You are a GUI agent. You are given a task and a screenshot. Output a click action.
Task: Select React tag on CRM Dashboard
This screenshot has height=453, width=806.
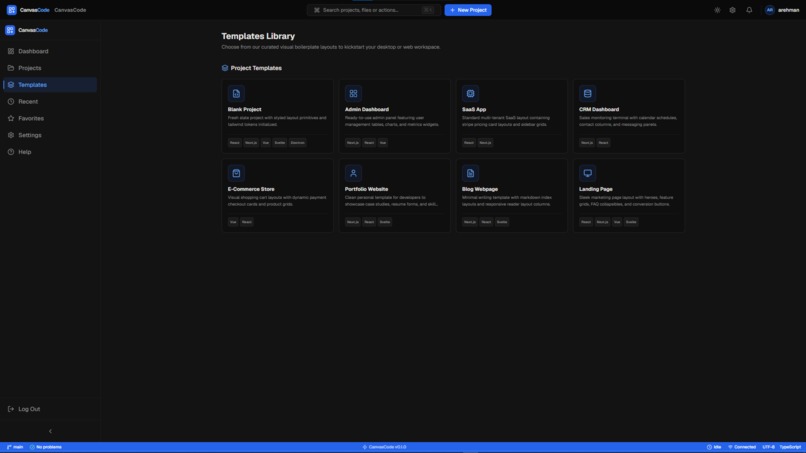tap(603, 142)
